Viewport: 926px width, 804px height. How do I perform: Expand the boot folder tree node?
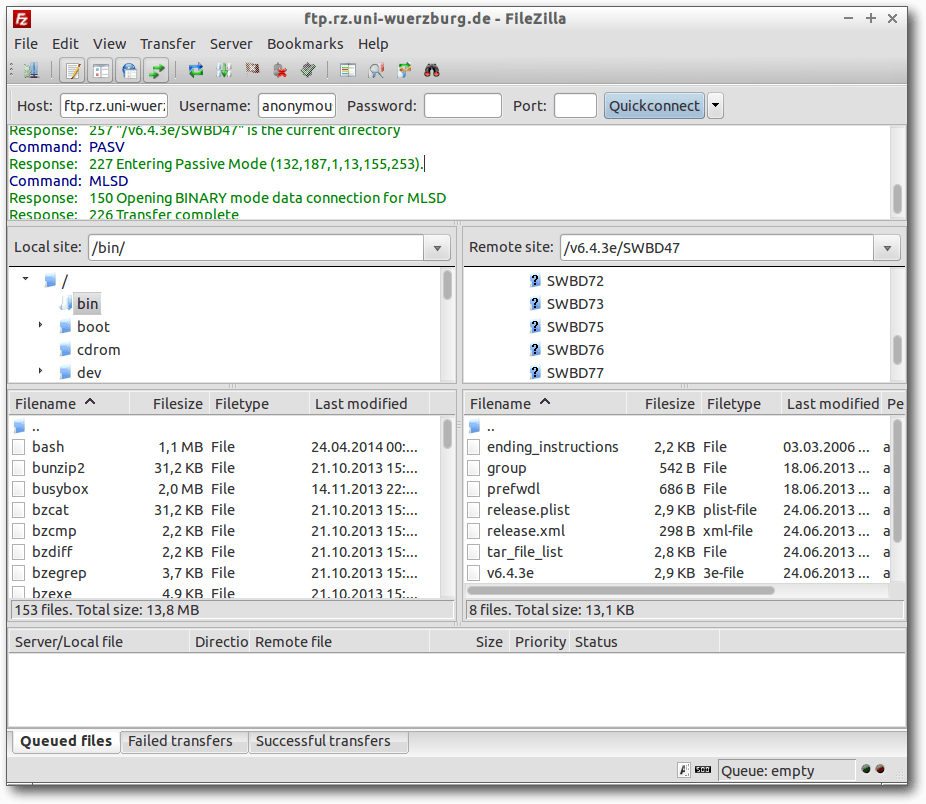pyautogui.click(x=40, y=324)
